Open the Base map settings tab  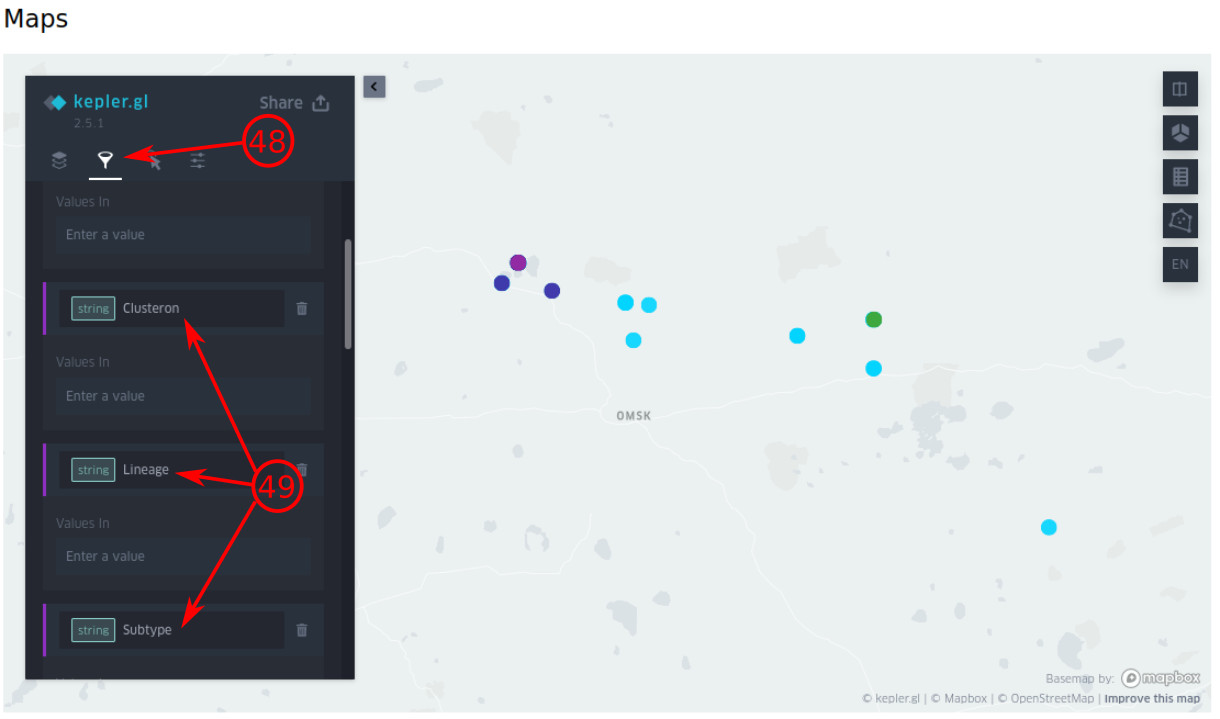click(198, 161)
